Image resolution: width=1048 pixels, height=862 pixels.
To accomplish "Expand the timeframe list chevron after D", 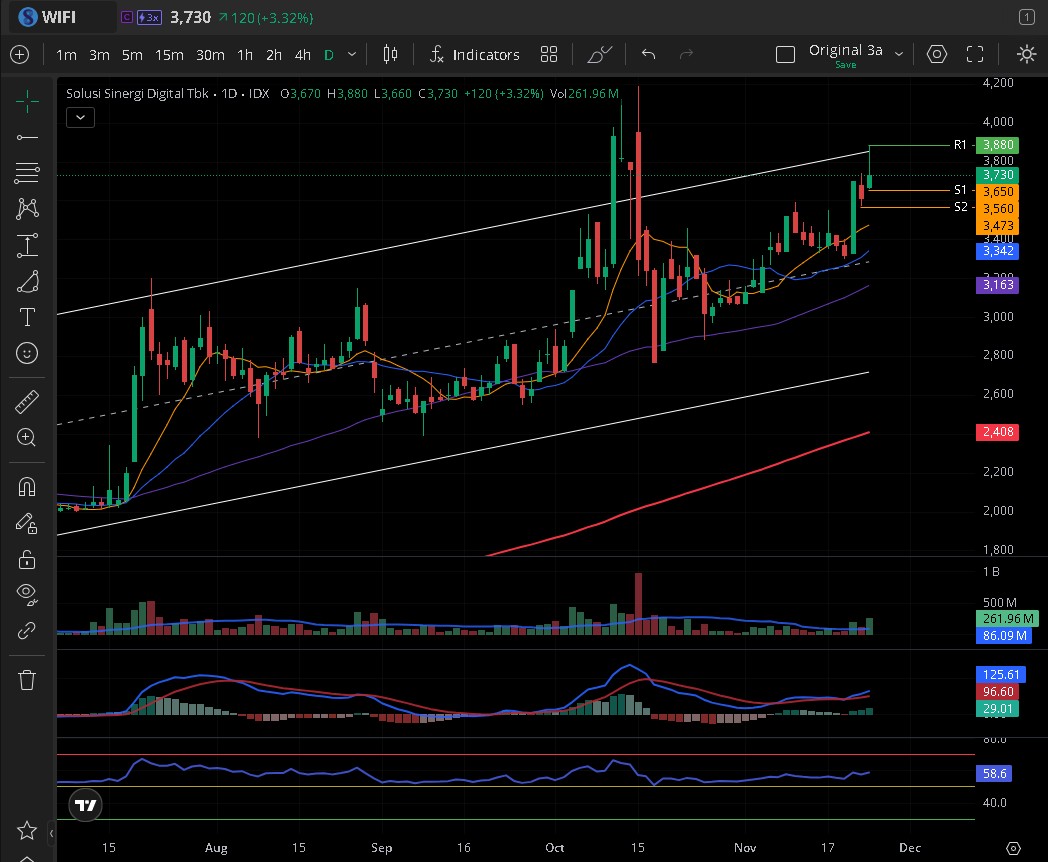I will click(x=350, y=55).
